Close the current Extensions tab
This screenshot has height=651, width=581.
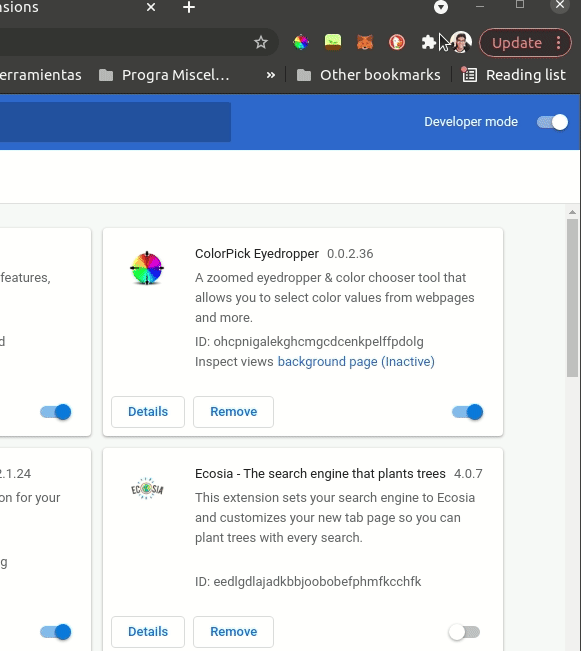pos(151,7)
